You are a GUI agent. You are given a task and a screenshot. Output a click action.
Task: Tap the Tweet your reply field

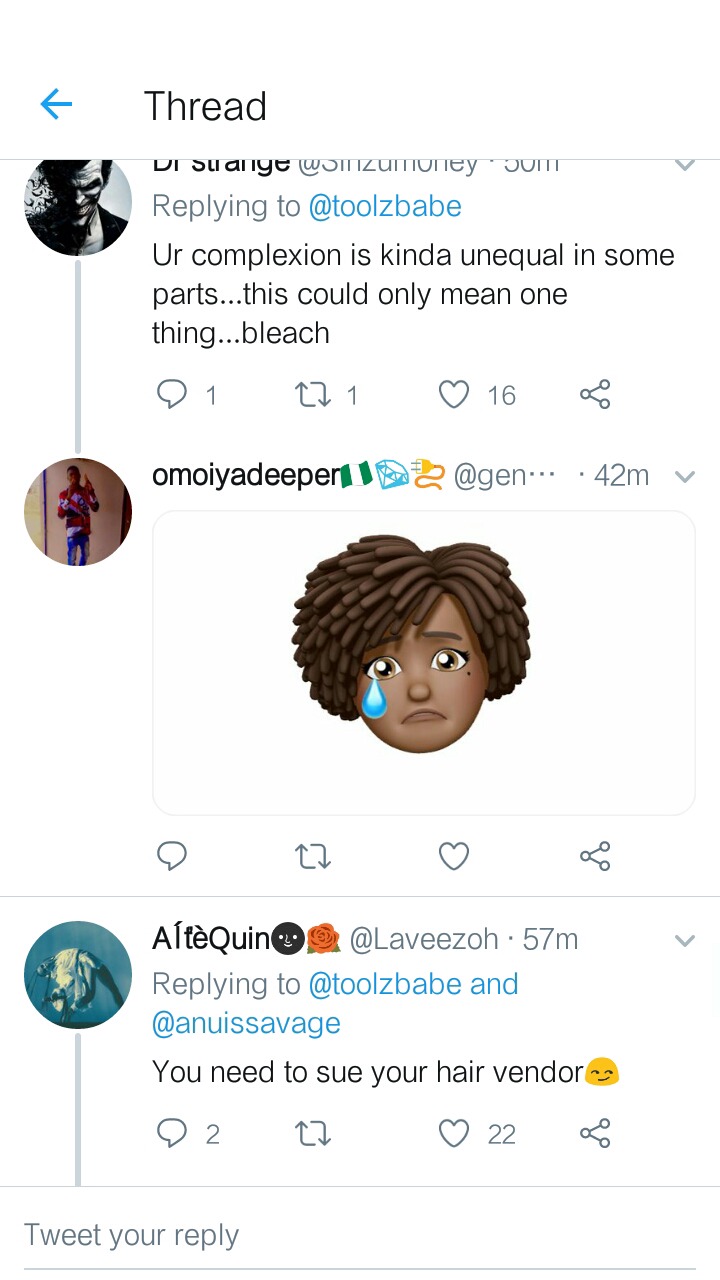(360, 1235)
